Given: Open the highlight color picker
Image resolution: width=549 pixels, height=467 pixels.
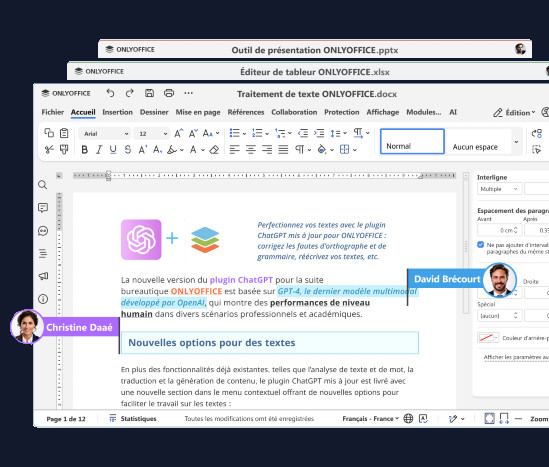Looking at the screenshot, I should pyautogui.click(x=175, y=150).
